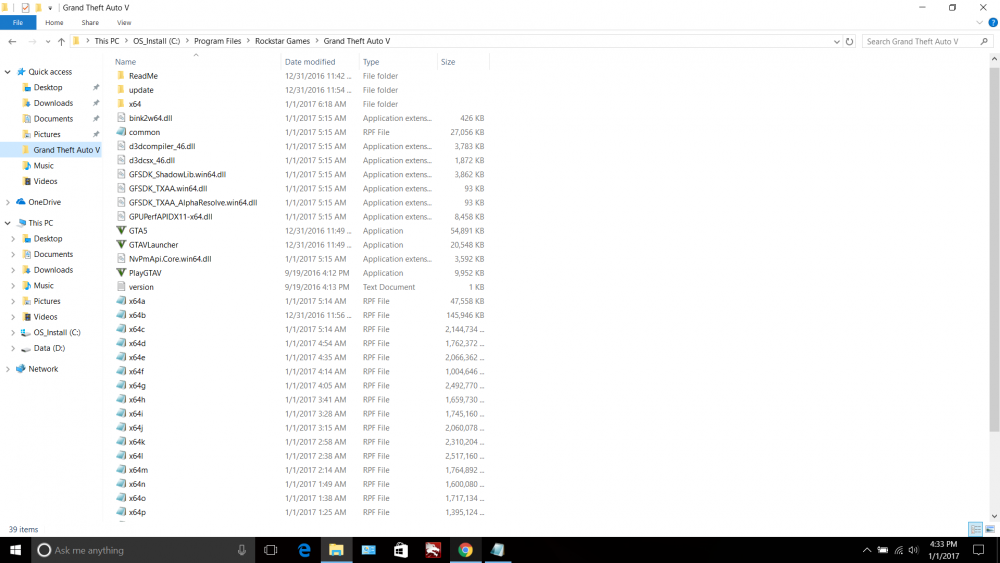Click the version text document icon
The image size is (1000, 563).
[x=121, y=286]
